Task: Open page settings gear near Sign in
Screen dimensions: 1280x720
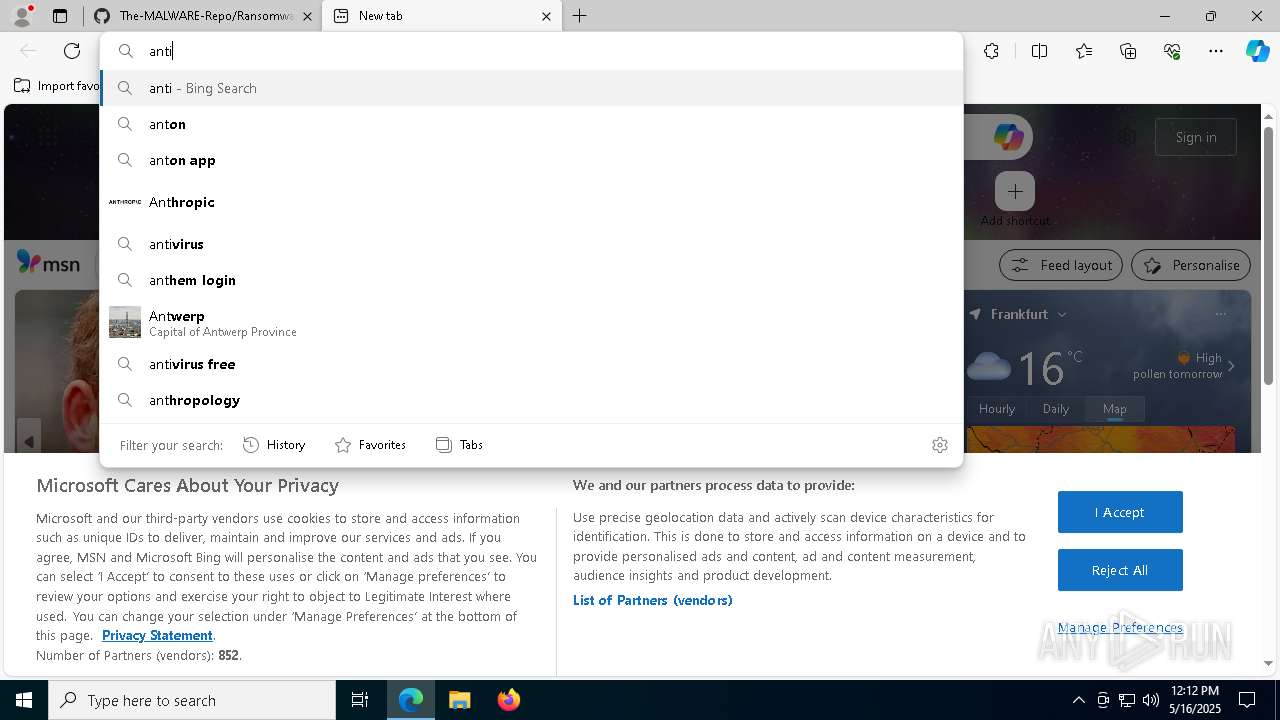Action: pyautogui.click(x=1128, y=137)
